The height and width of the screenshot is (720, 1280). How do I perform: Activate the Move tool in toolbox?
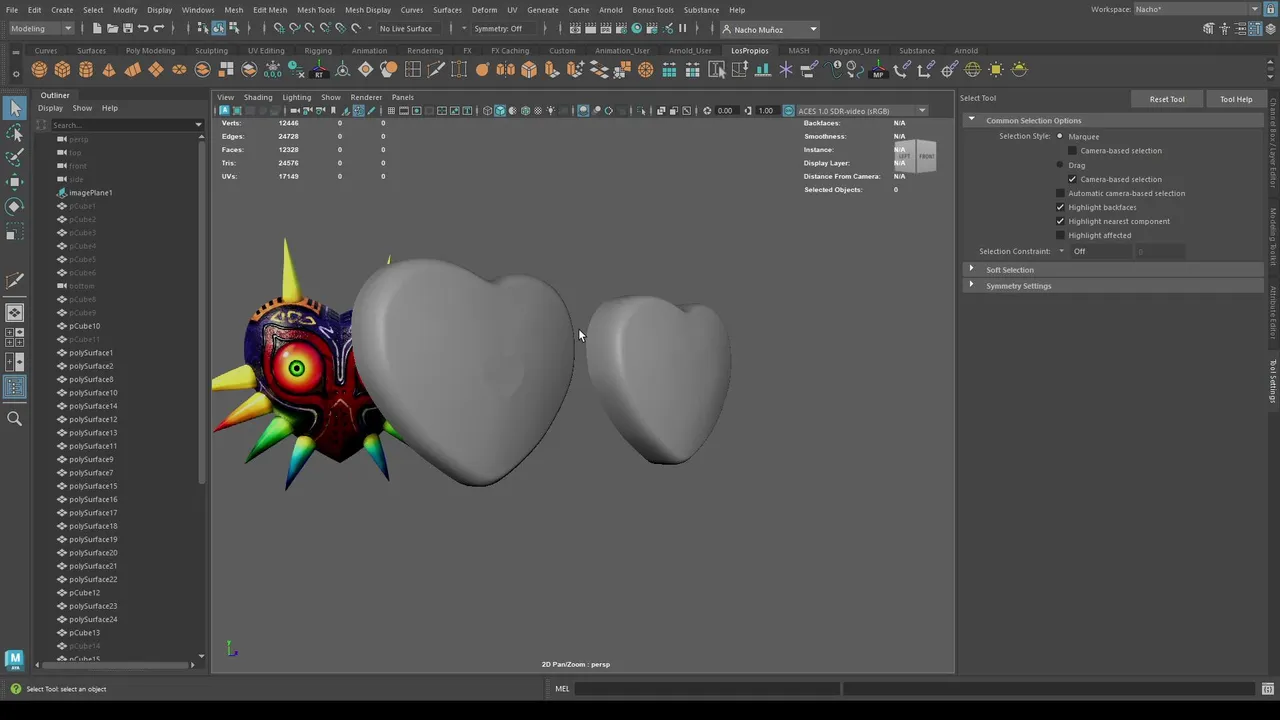coord(14,181)
